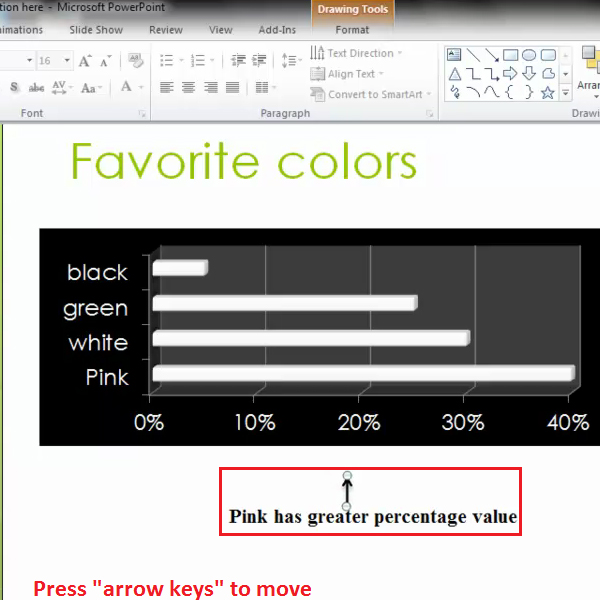Expand the full shapes gallery
The image size is (600, 600).
[x=566, y=92]
